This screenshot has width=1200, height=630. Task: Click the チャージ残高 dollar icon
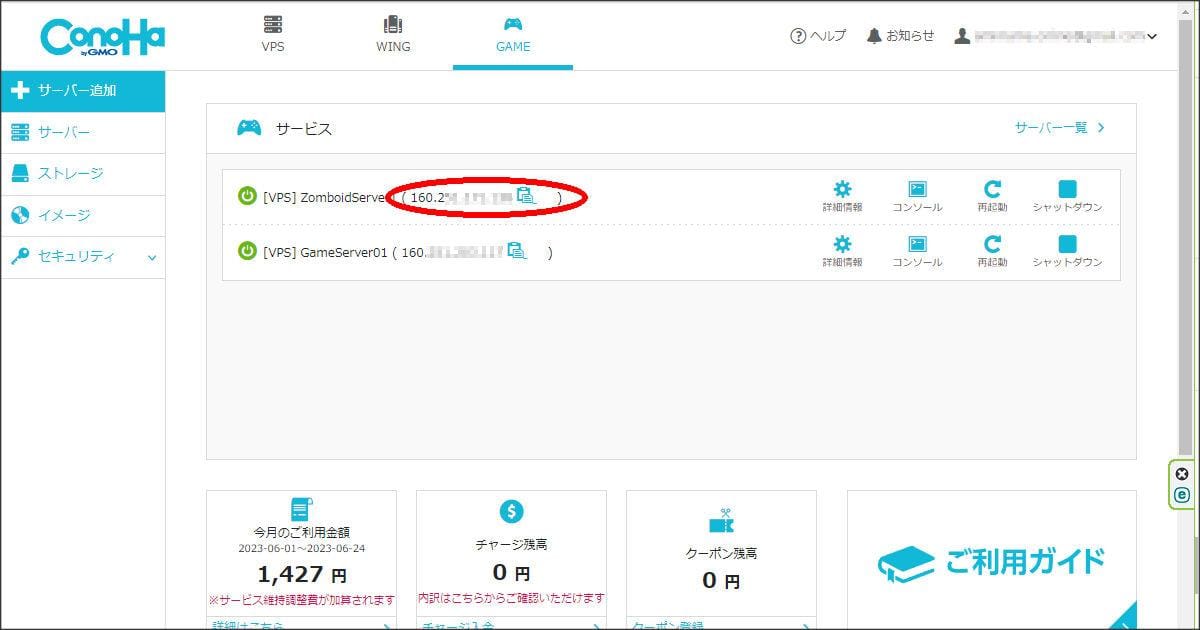(511, 512)
